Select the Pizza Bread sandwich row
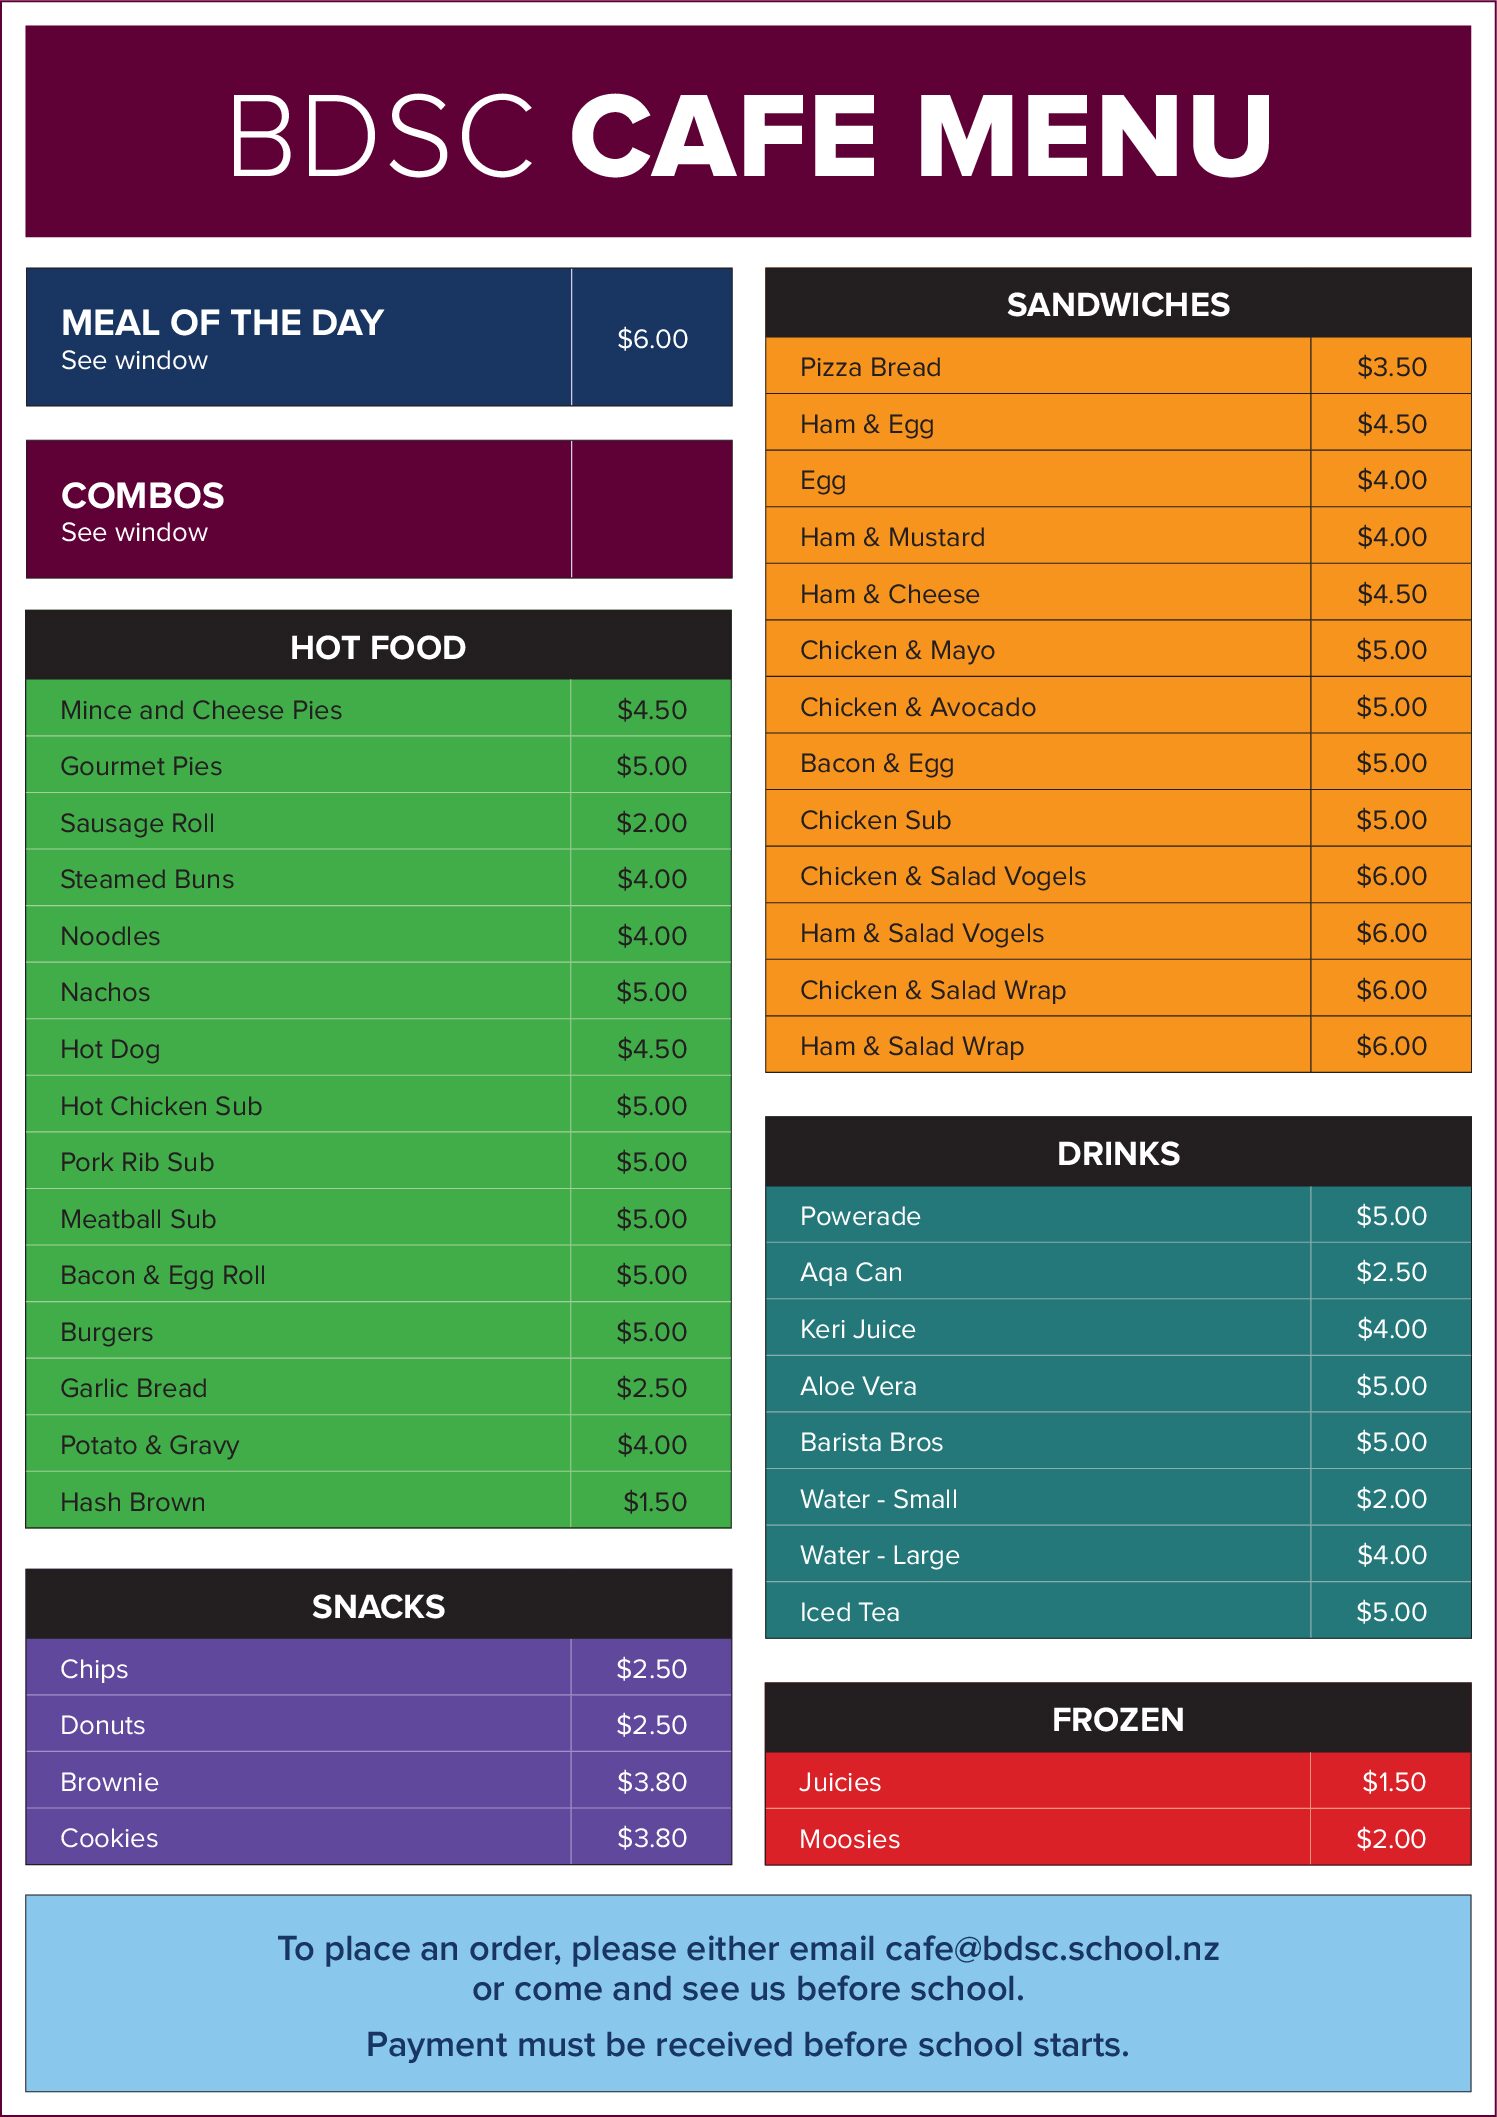The width and height of the screenshot is (1497, 2117). (x=870, y=367)
